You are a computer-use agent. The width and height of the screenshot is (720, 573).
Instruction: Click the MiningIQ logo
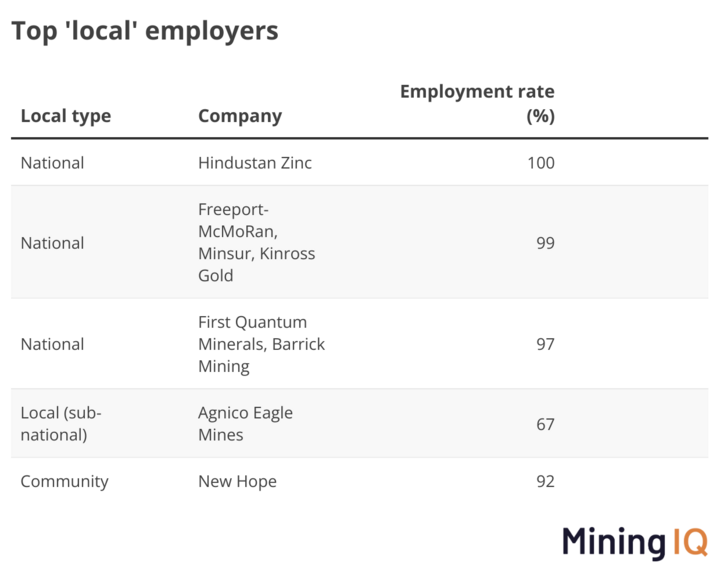coord(634,541)
